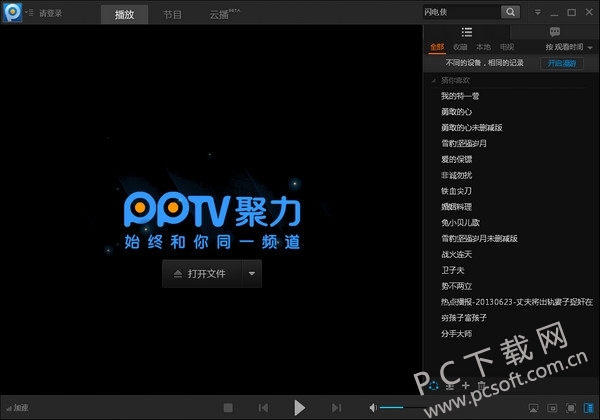Click the volume slider
Screen dimensions: 600x420
(x=404, y=408)
